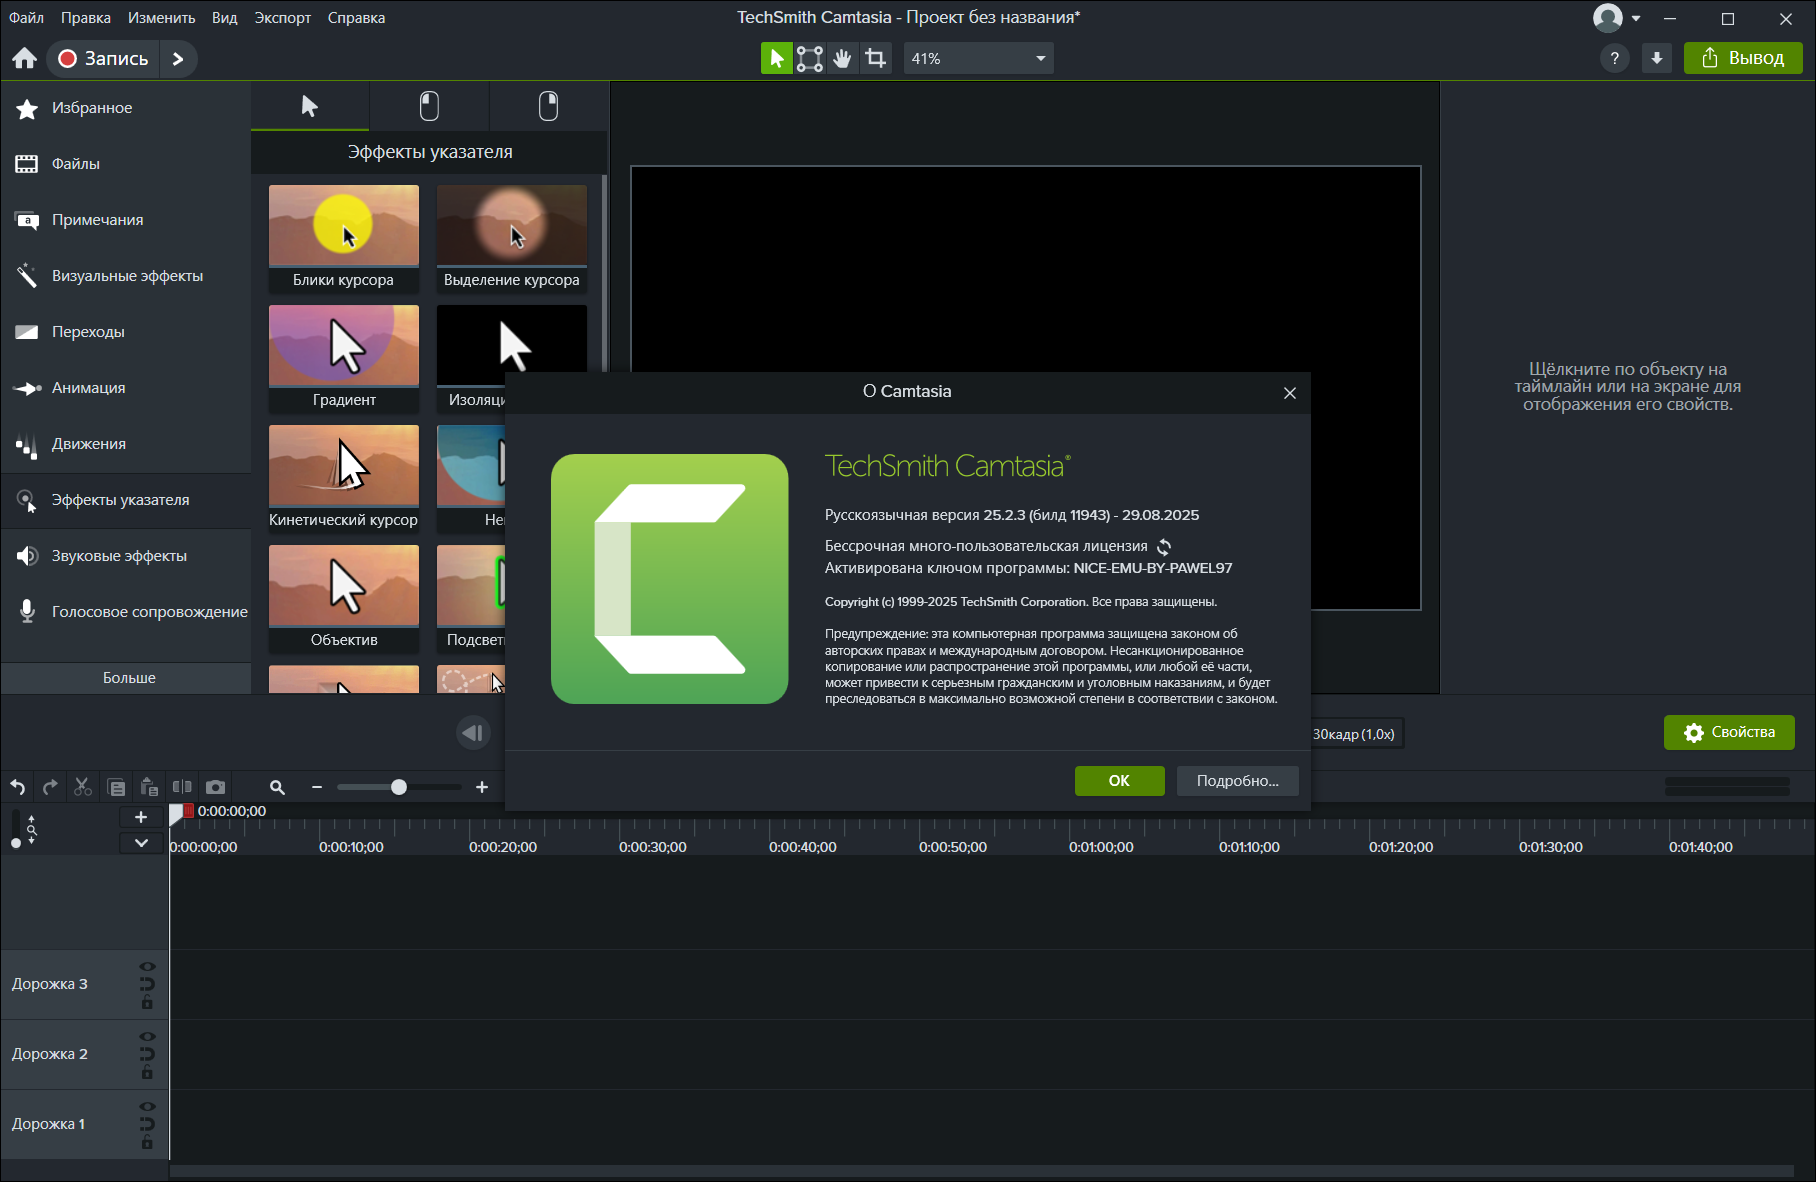Open Animation (Анимация) panel
Screen dimensions: 1816x1182
125,388
